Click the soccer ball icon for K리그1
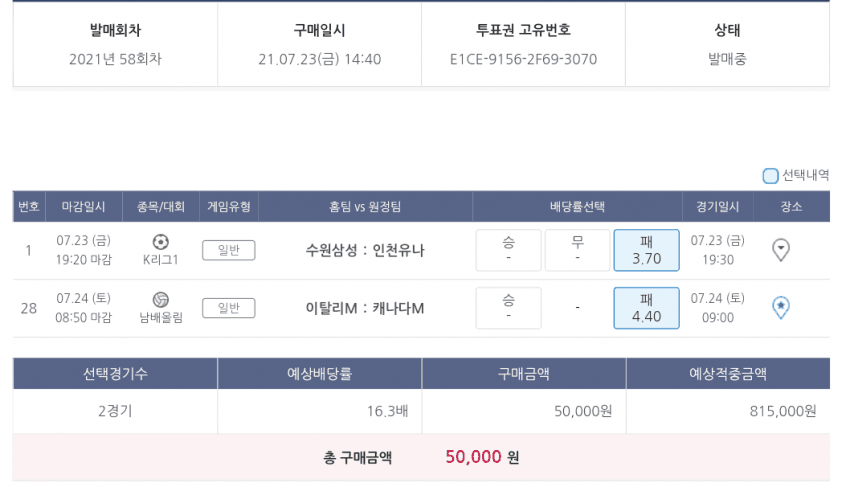The width and height of the screenshot is (850, 494). point(161,241)
